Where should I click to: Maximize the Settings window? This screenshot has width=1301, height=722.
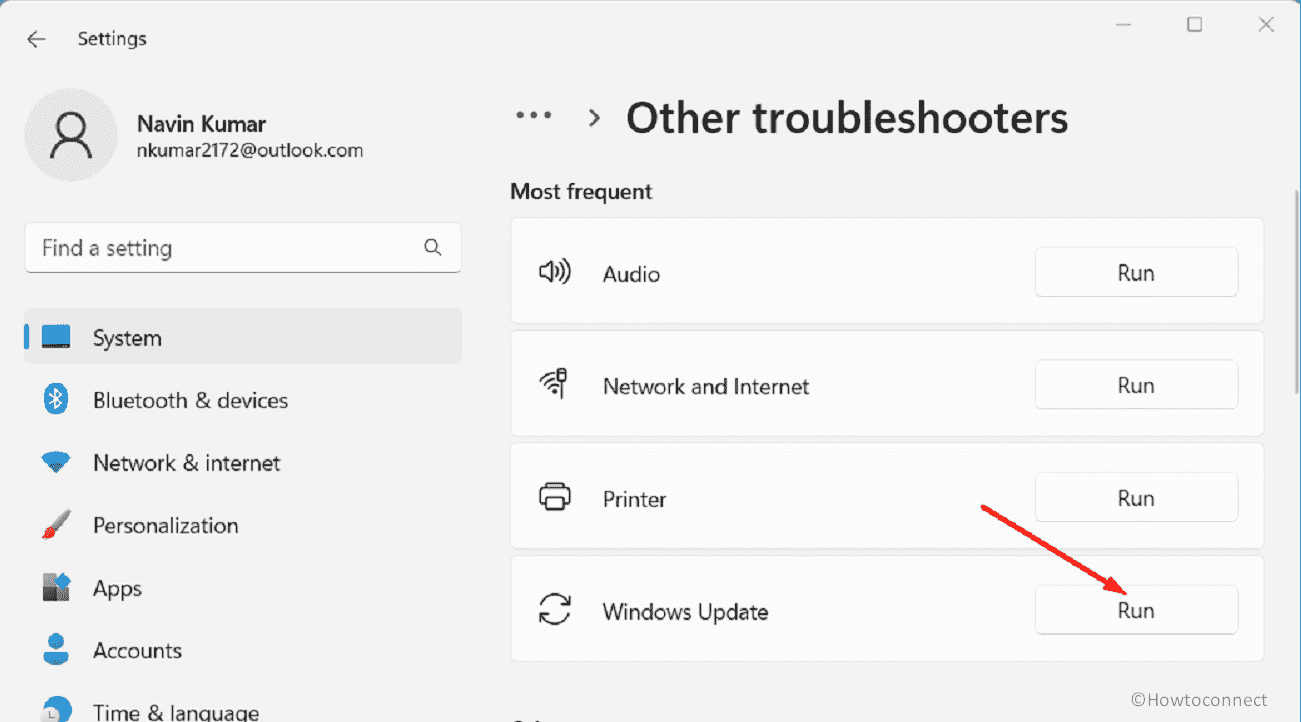pos(1194,25)
